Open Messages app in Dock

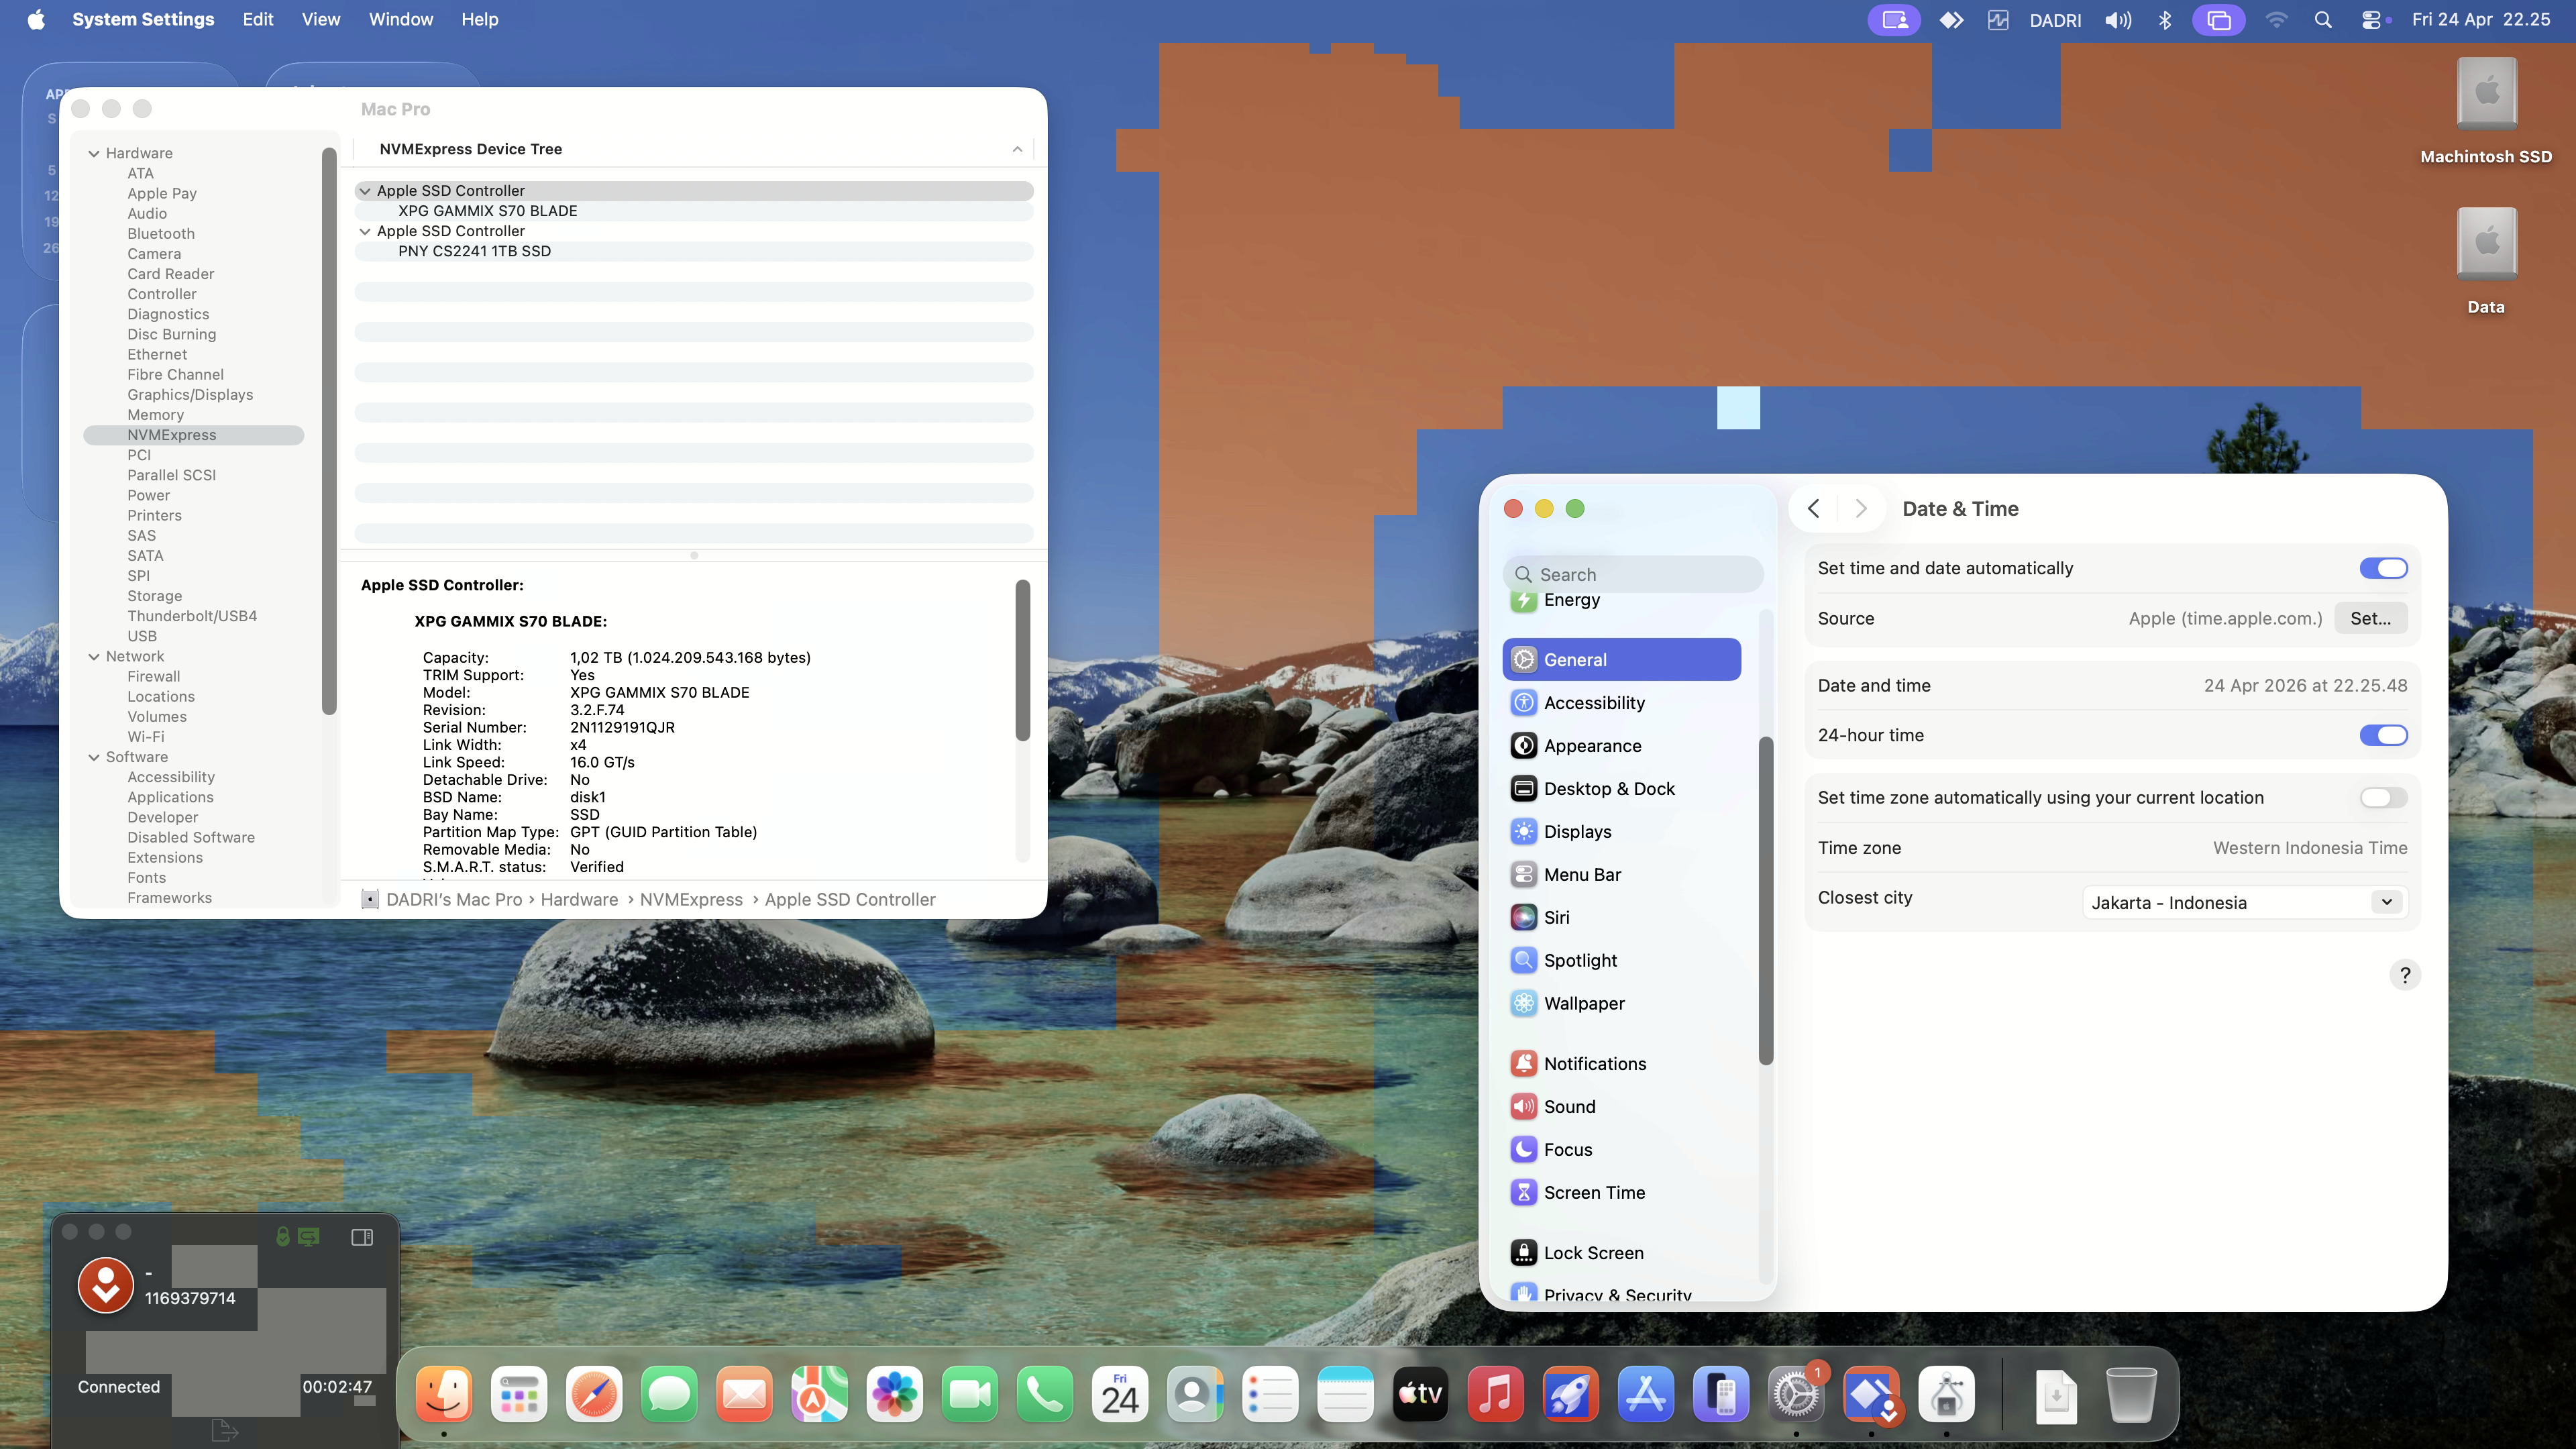[669, 1394]
